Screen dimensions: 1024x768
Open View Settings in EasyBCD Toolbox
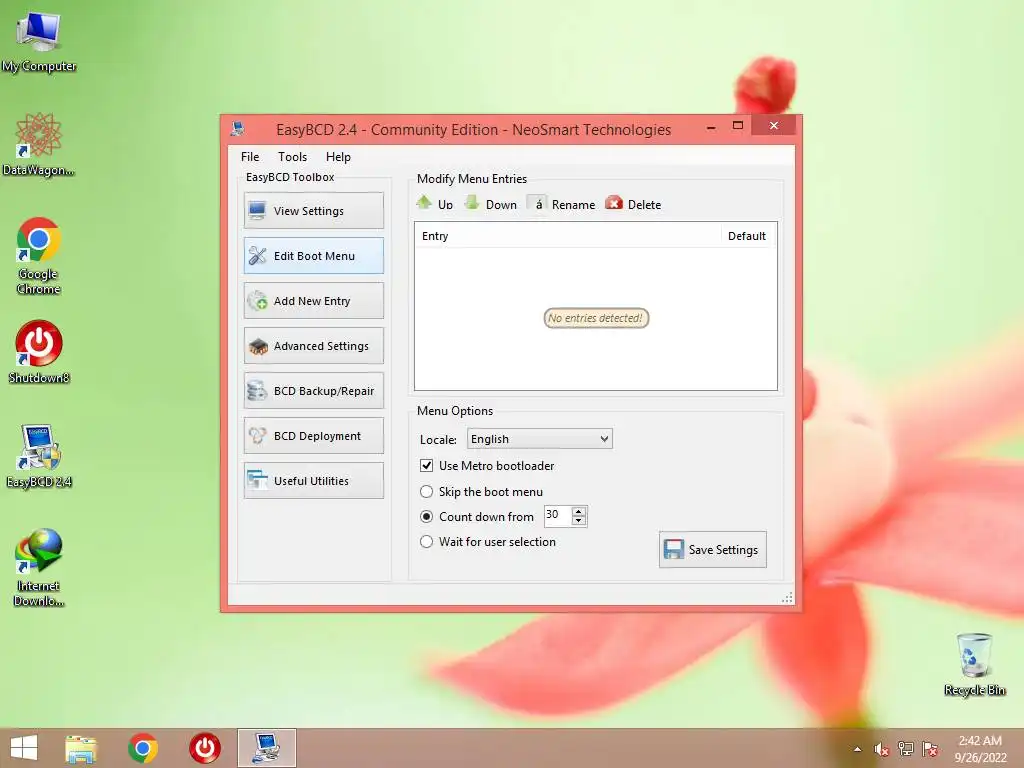coord(313,210)
